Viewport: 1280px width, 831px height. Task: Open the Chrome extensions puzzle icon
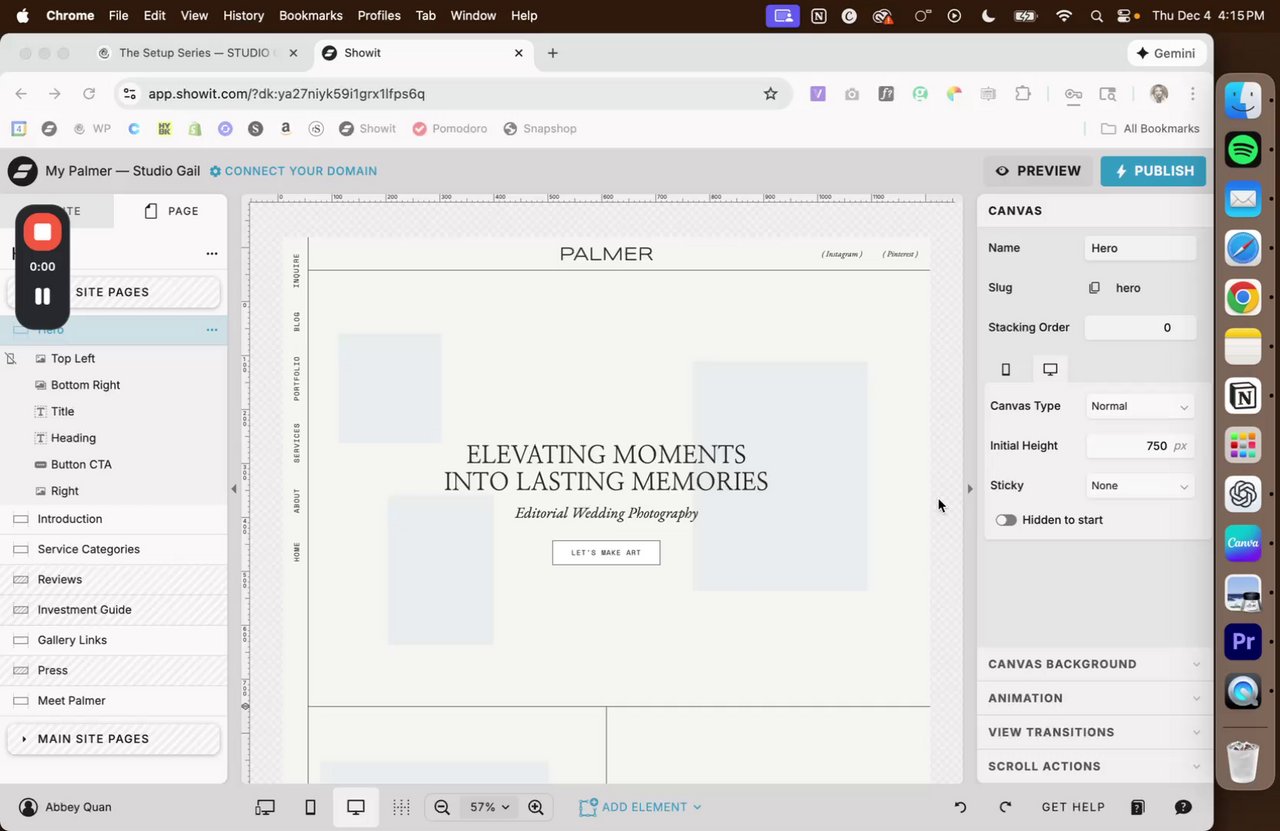(x=1022, y=94)
